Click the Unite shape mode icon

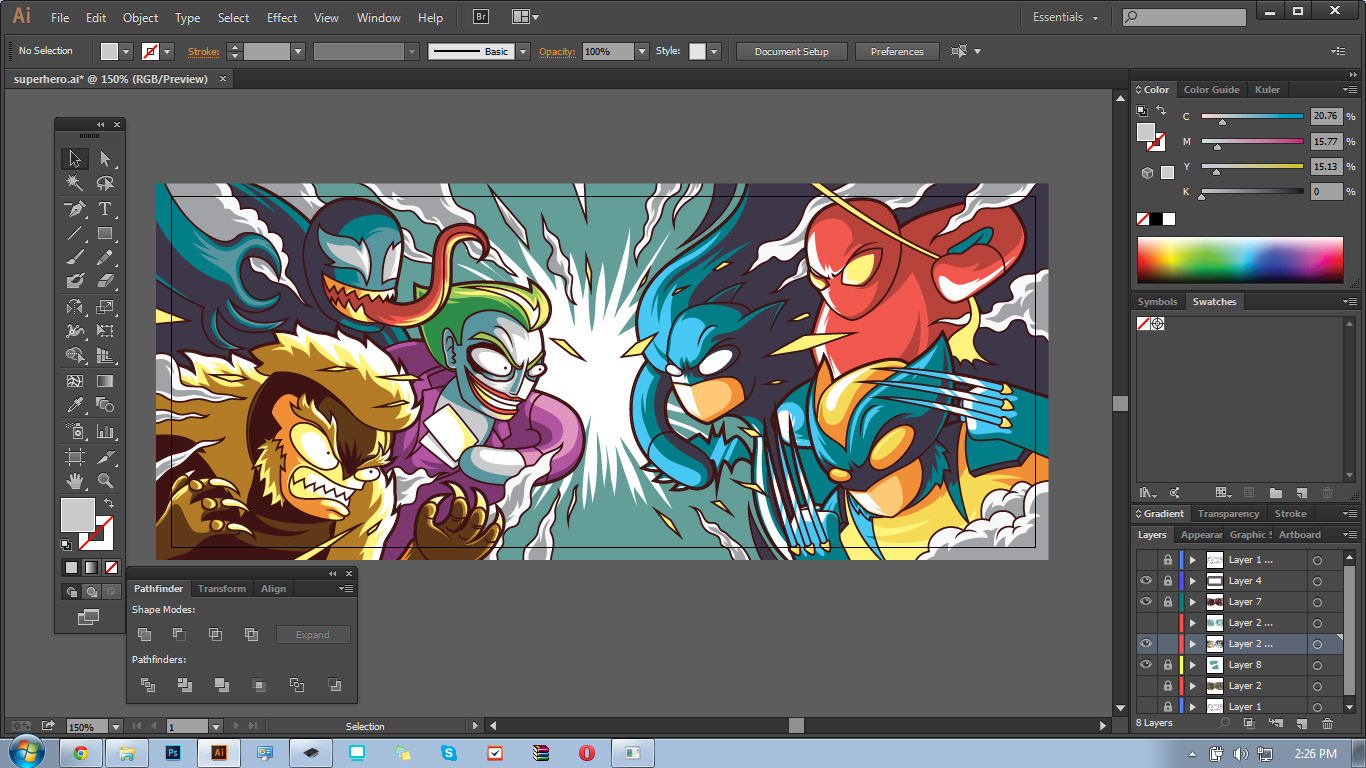pos(145,634)
